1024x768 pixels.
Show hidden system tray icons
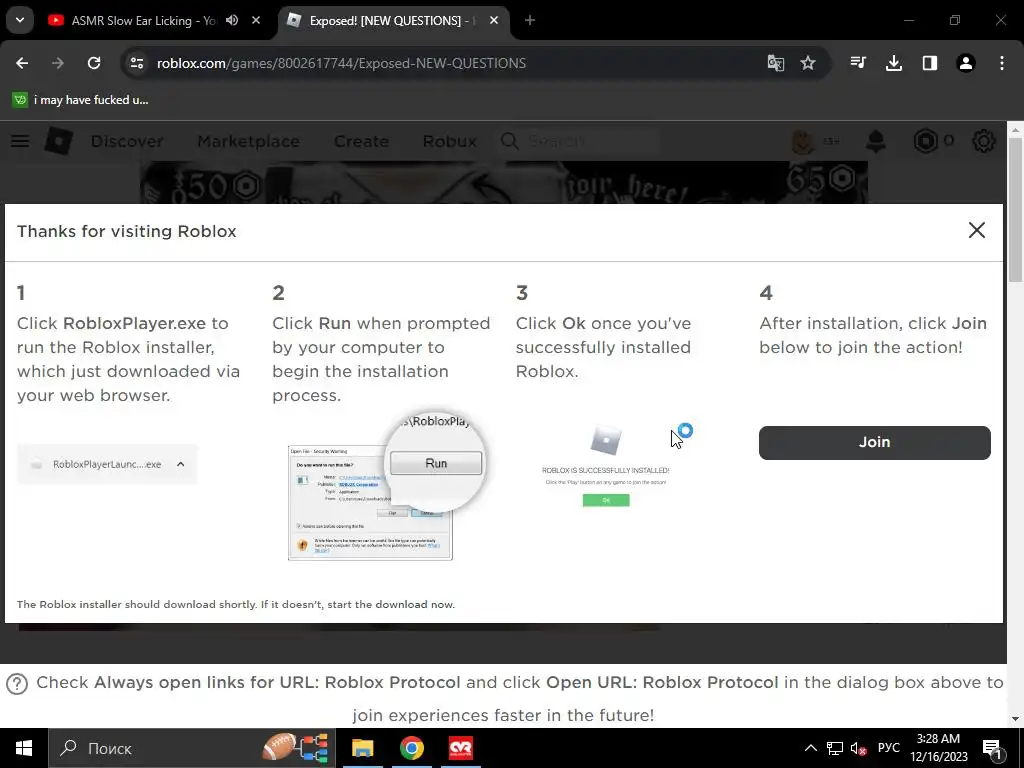pos(810,748)
